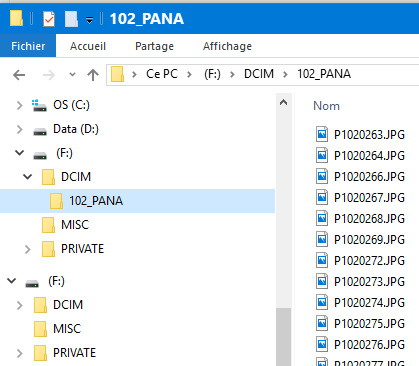Switch to the Accueil ribbon tab
The image size is (419, 366).
(88, 46)
